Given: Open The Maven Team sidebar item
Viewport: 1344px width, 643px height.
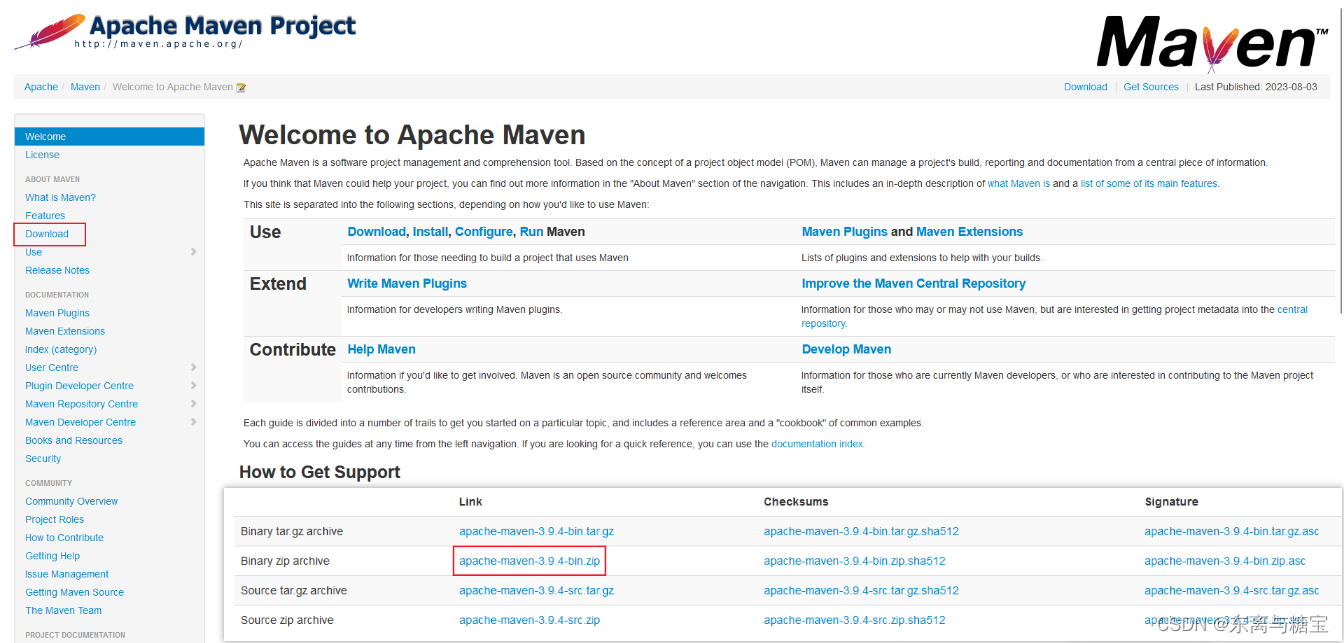Looking at the screenshot, I should click(x=64, y=611).
